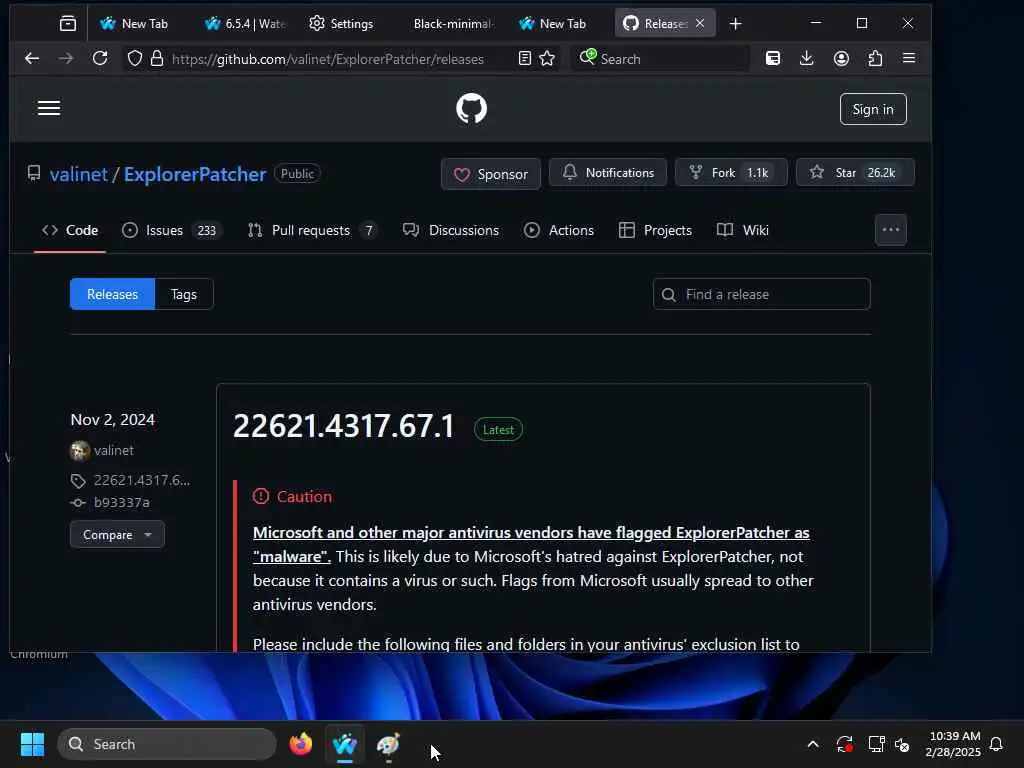Focus the Find a release search field
Screen dimensions: 1024x768
761,295
